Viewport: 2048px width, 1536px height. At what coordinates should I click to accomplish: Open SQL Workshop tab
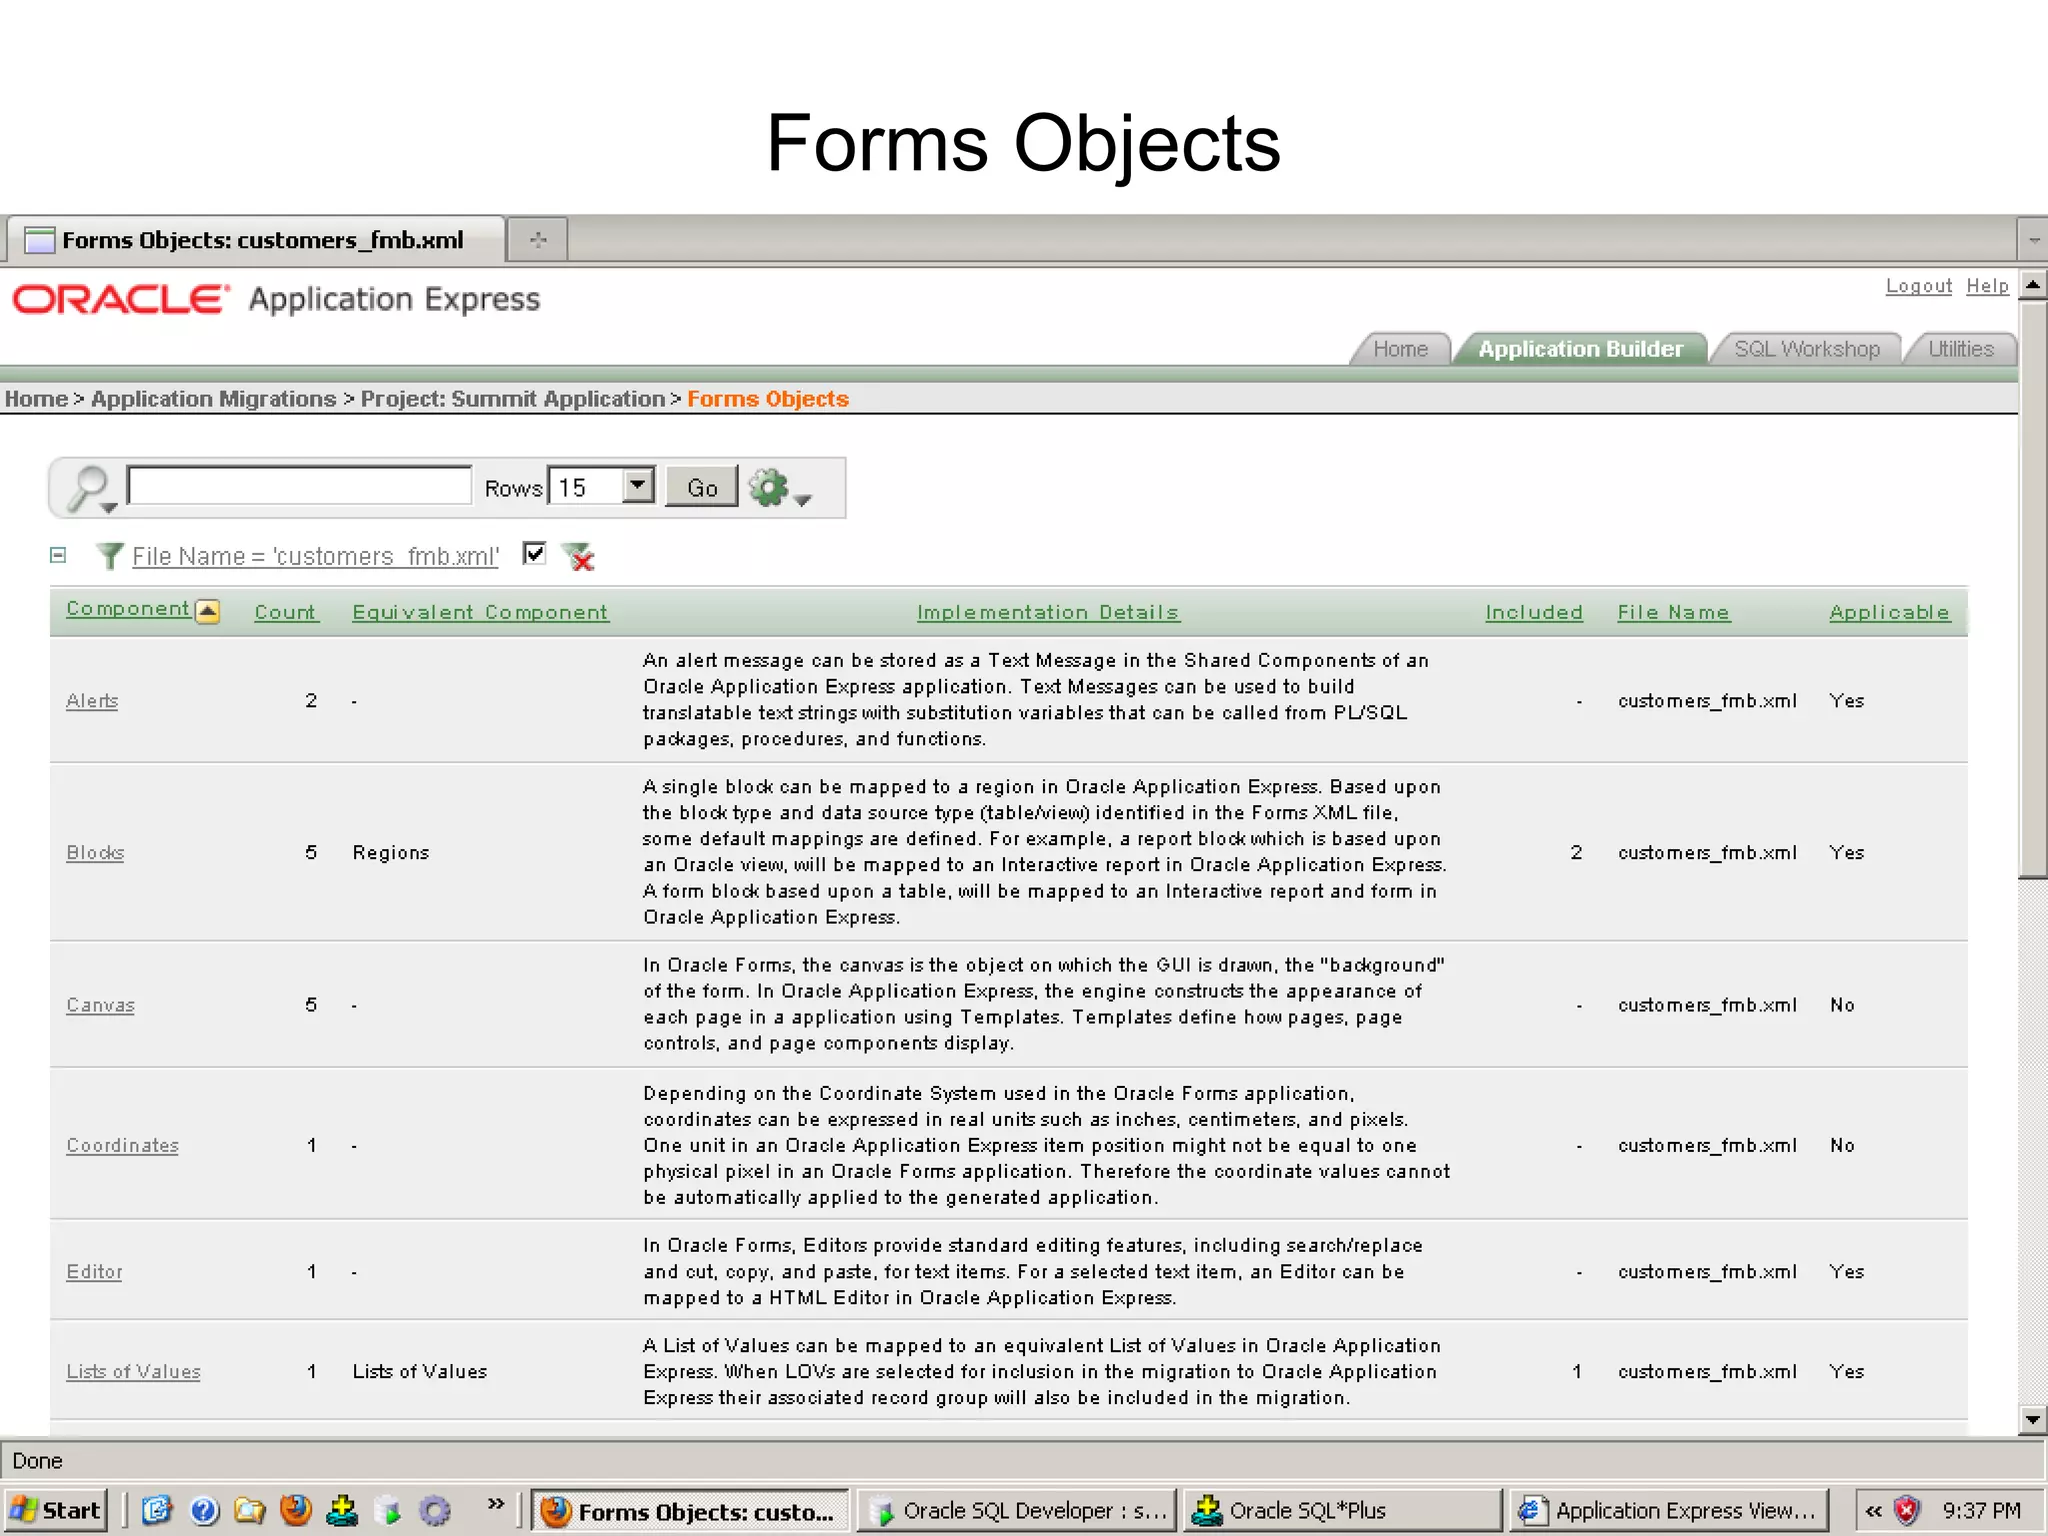pos(1807,349)
